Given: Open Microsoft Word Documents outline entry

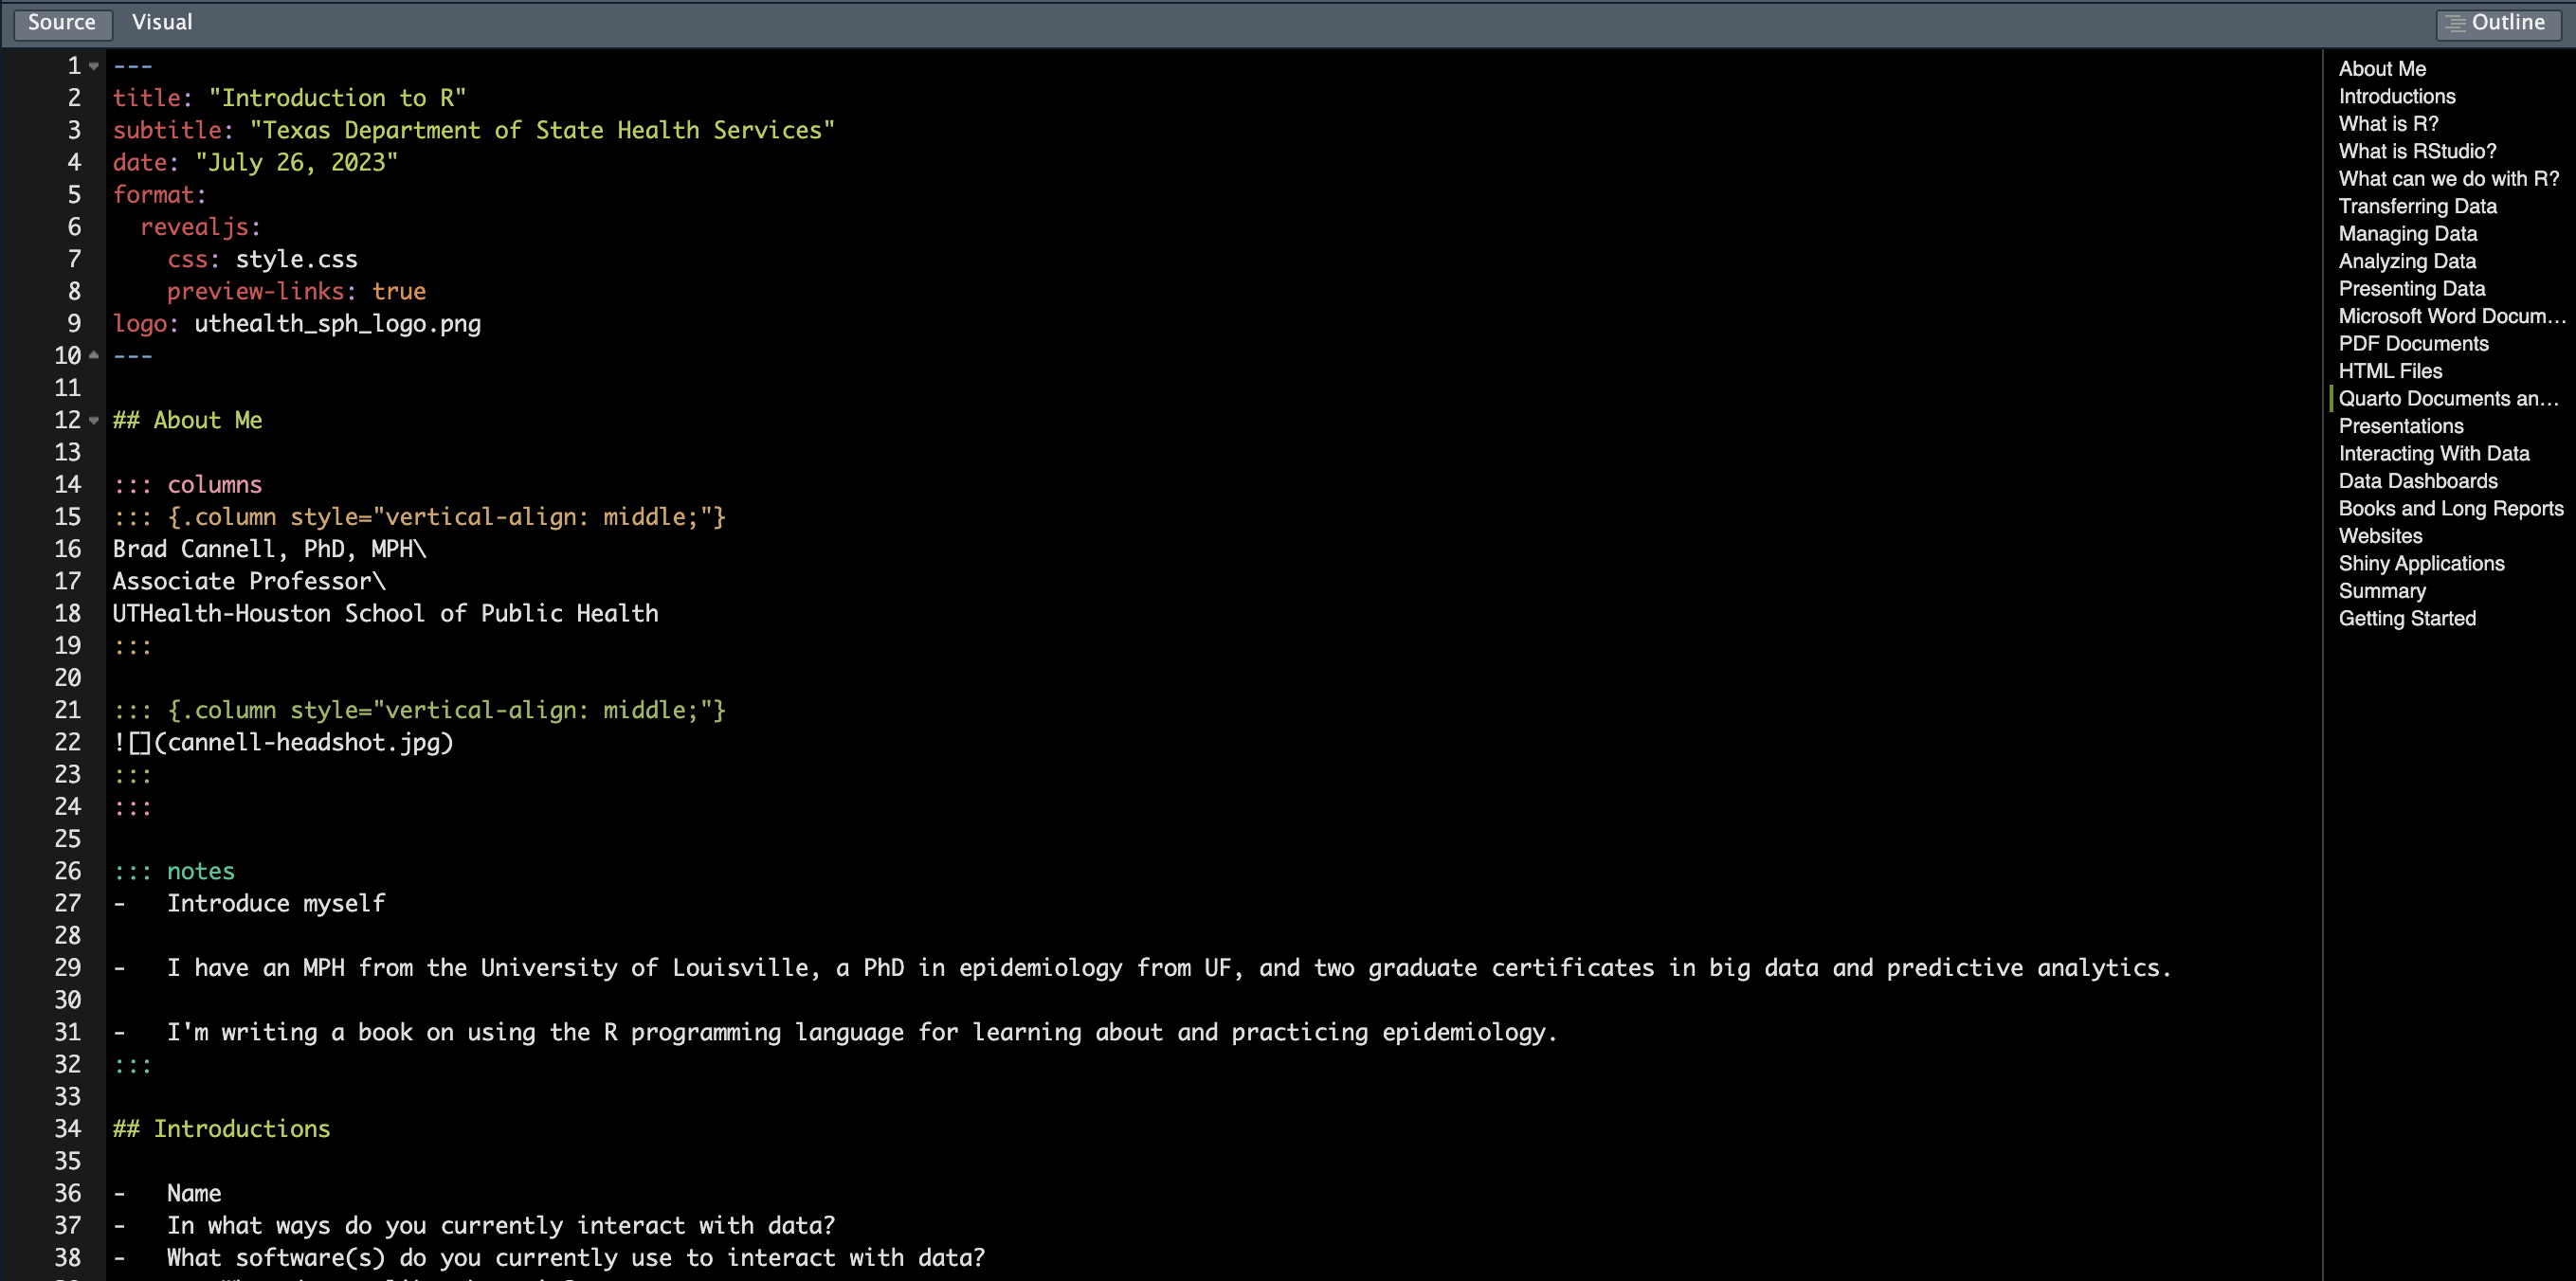Looking at the screenshot, I should click(2450, 316).
